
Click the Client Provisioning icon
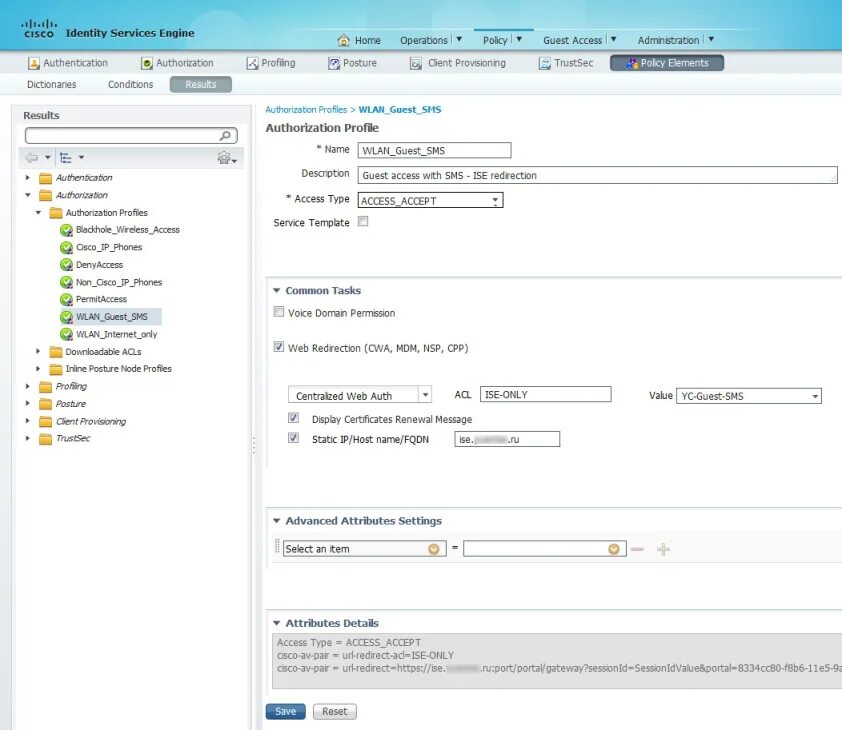click(416, 63)
